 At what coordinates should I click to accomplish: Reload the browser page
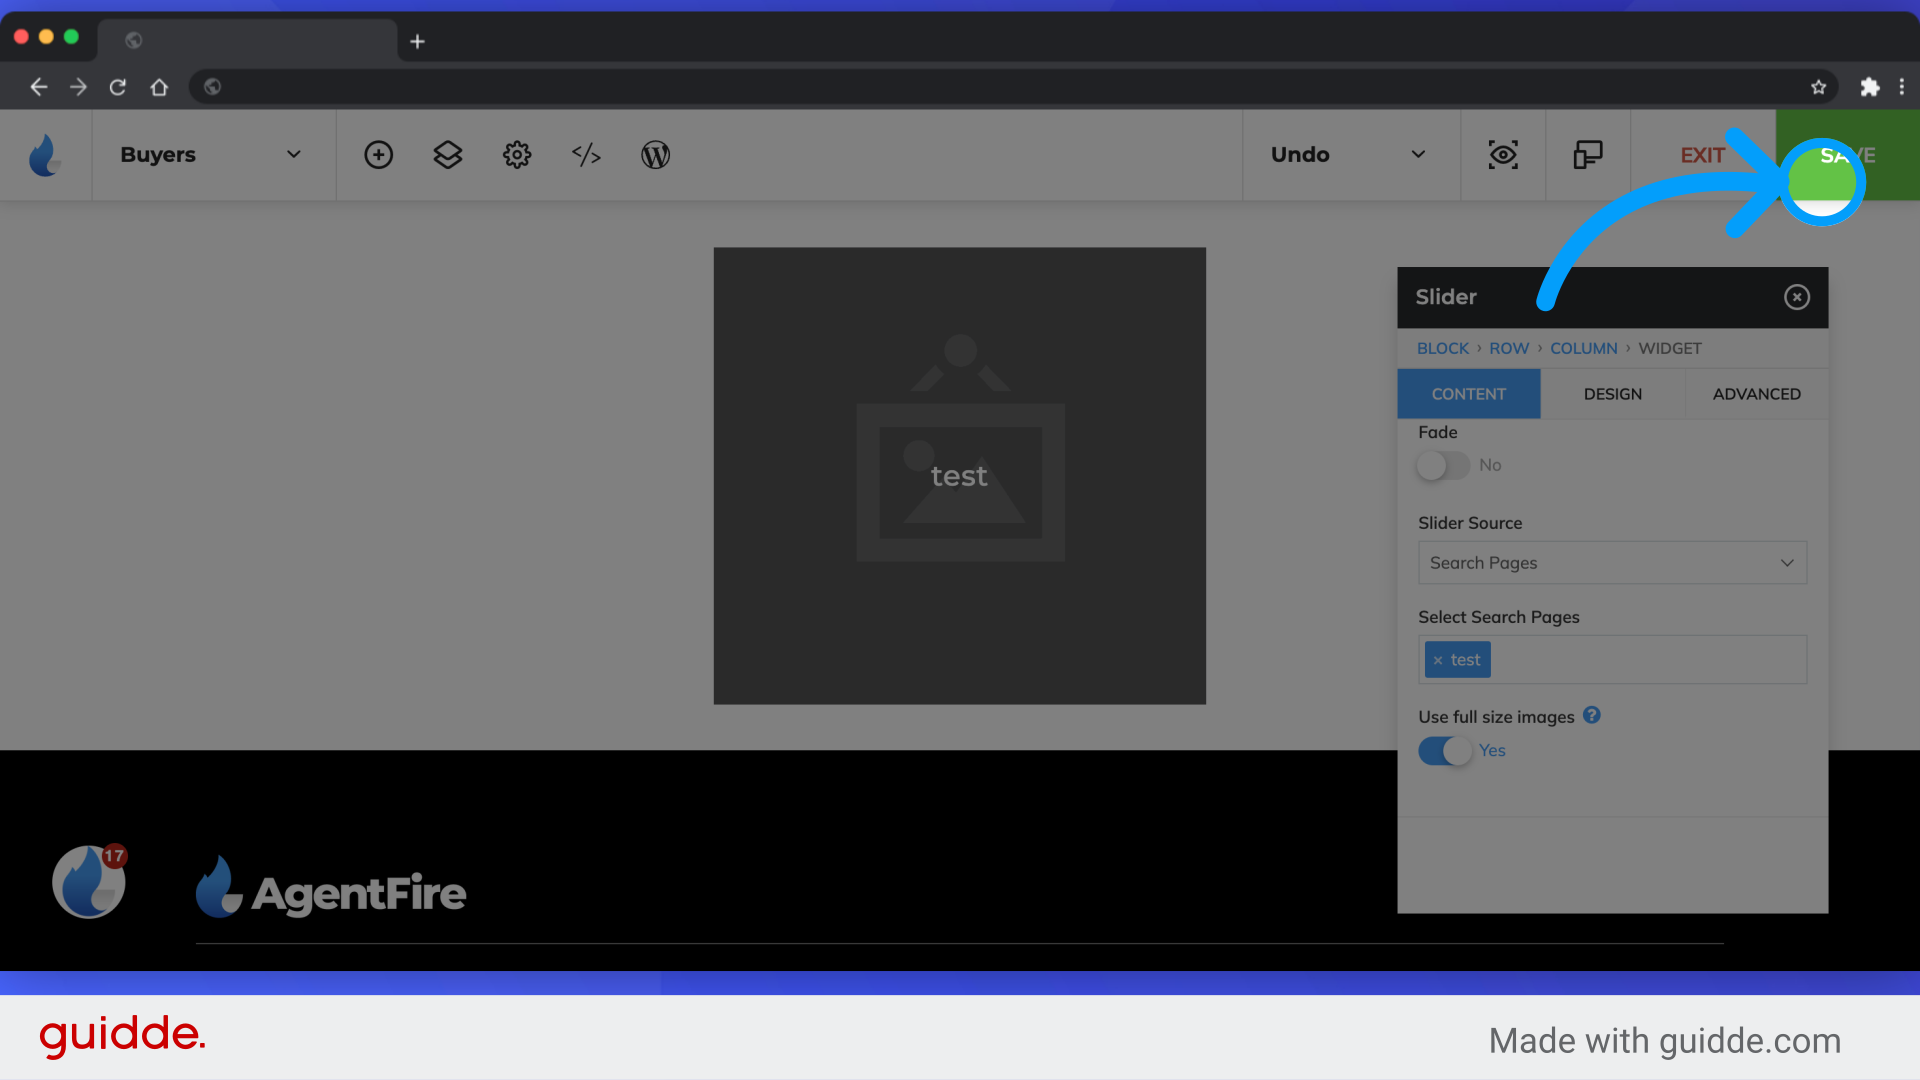118,87
